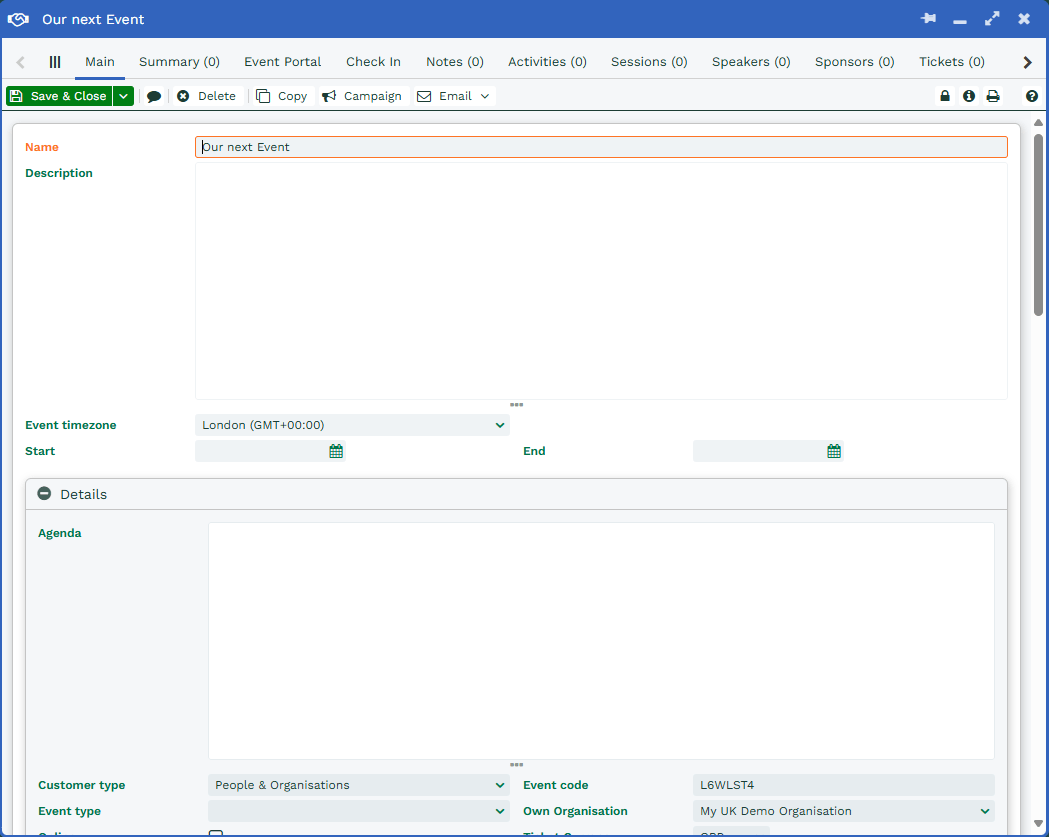Click the handshake app icon in title bar

pyautogui.click(x=18, y=19)
